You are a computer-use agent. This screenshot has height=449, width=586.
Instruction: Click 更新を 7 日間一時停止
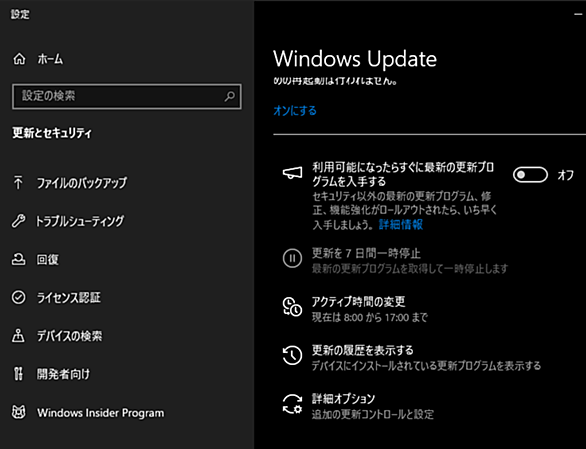pyautogui.click(x=366, y=253)
